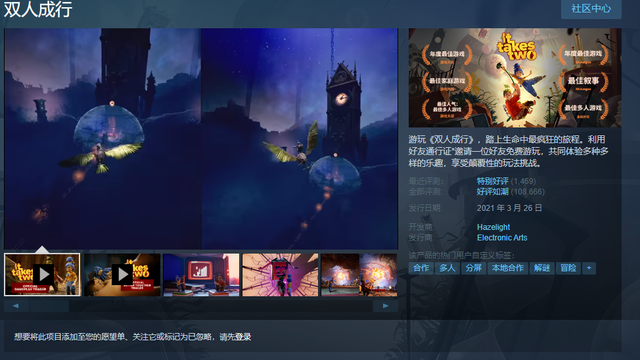Select the red monitor room screenshot thumbnail
The width and height of the screenshot is (640, 360).
point(201,275)
